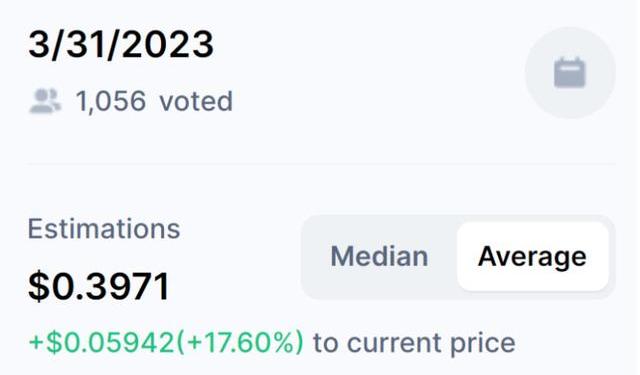
Task: Click the plus sign before $0.05942
Action: coord(36,342)
